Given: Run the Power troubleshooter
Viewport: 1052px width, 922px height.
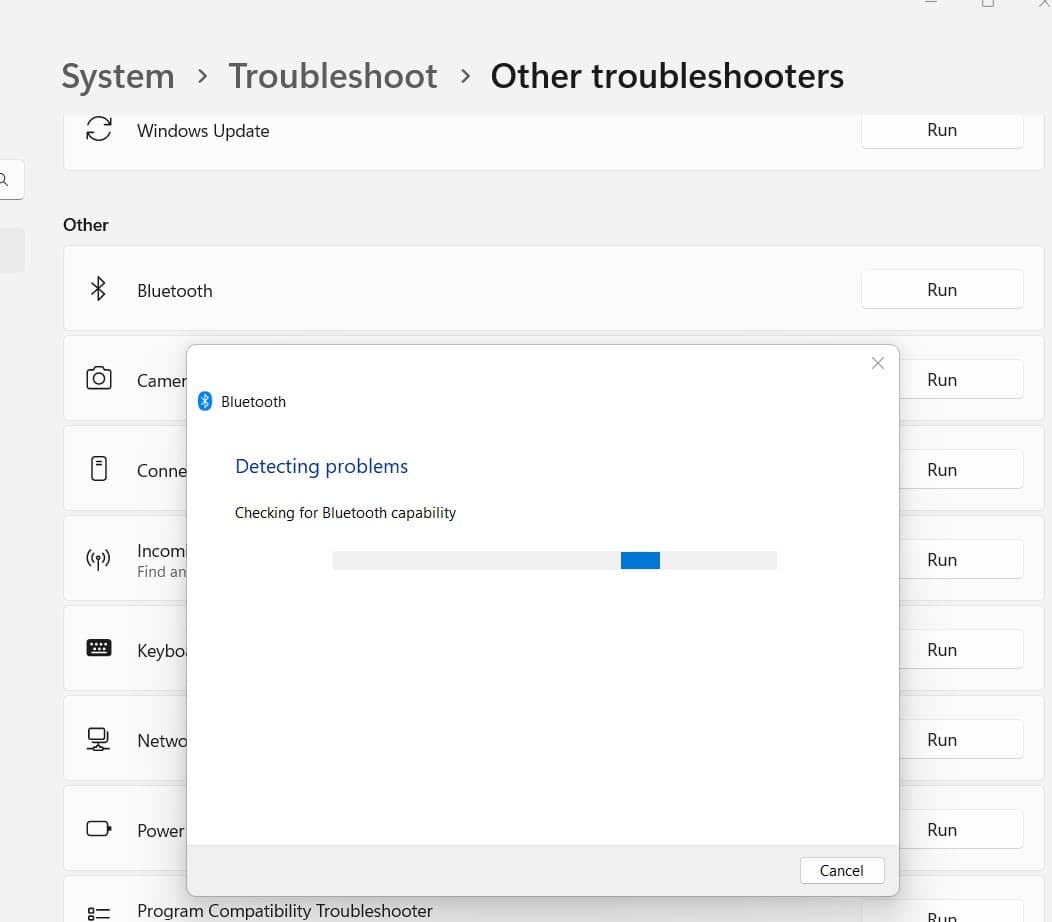Looking at the screenshot, I should [x=961, y=829].
